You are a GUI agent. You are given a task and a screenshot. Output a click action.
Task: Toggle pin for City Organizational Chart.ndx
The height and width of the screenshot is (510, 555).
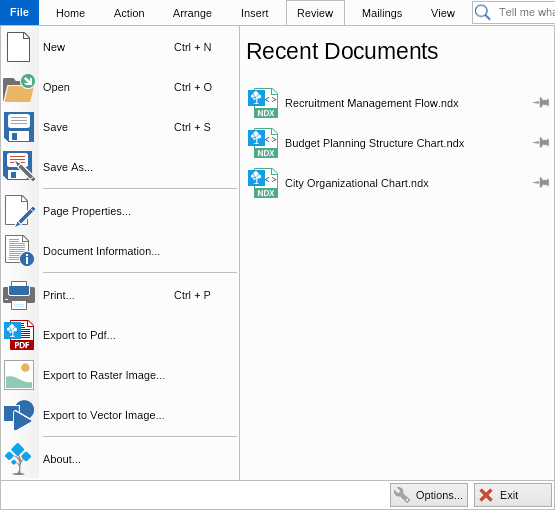541,183
